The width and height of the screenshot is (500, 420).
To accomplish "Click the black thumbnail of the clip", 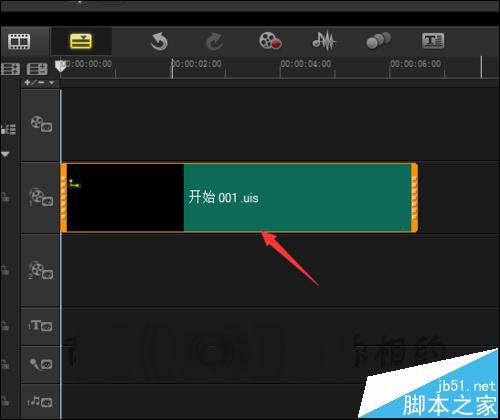I will pyautogui.click(x=125, y=198).
